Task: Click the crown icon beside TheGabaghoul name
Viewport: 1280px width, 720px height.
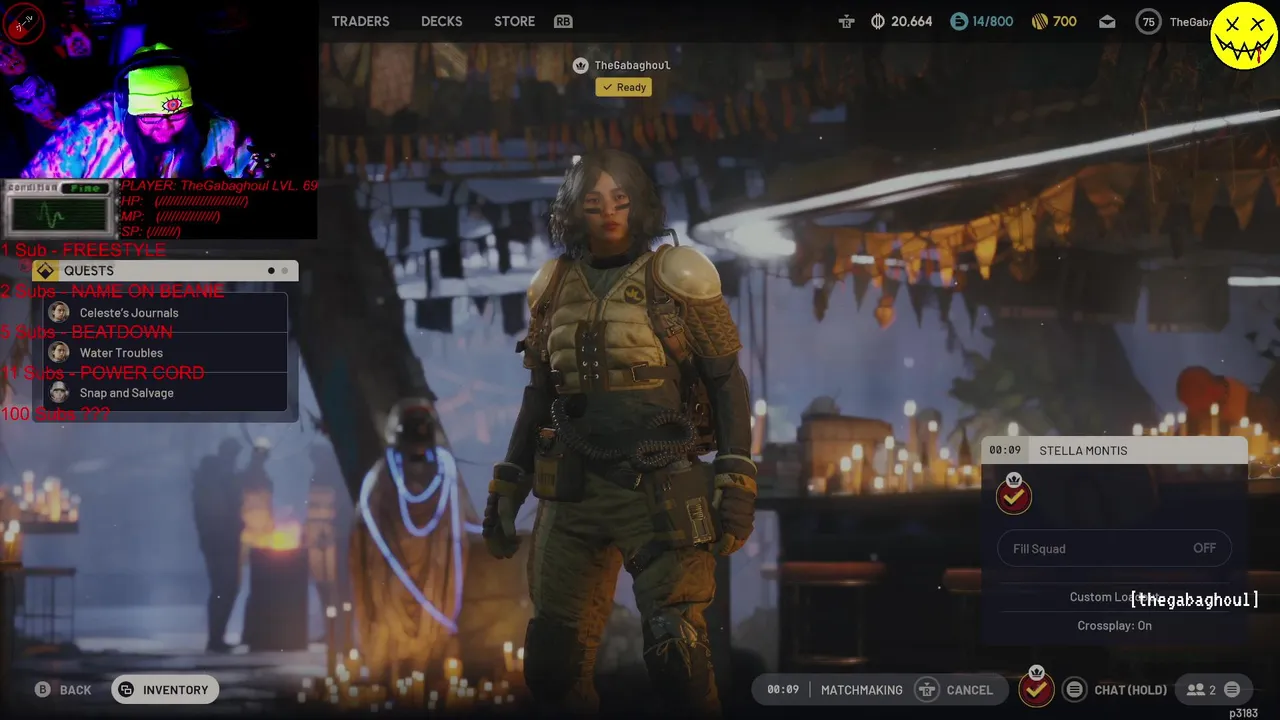Action: (580, 65)
